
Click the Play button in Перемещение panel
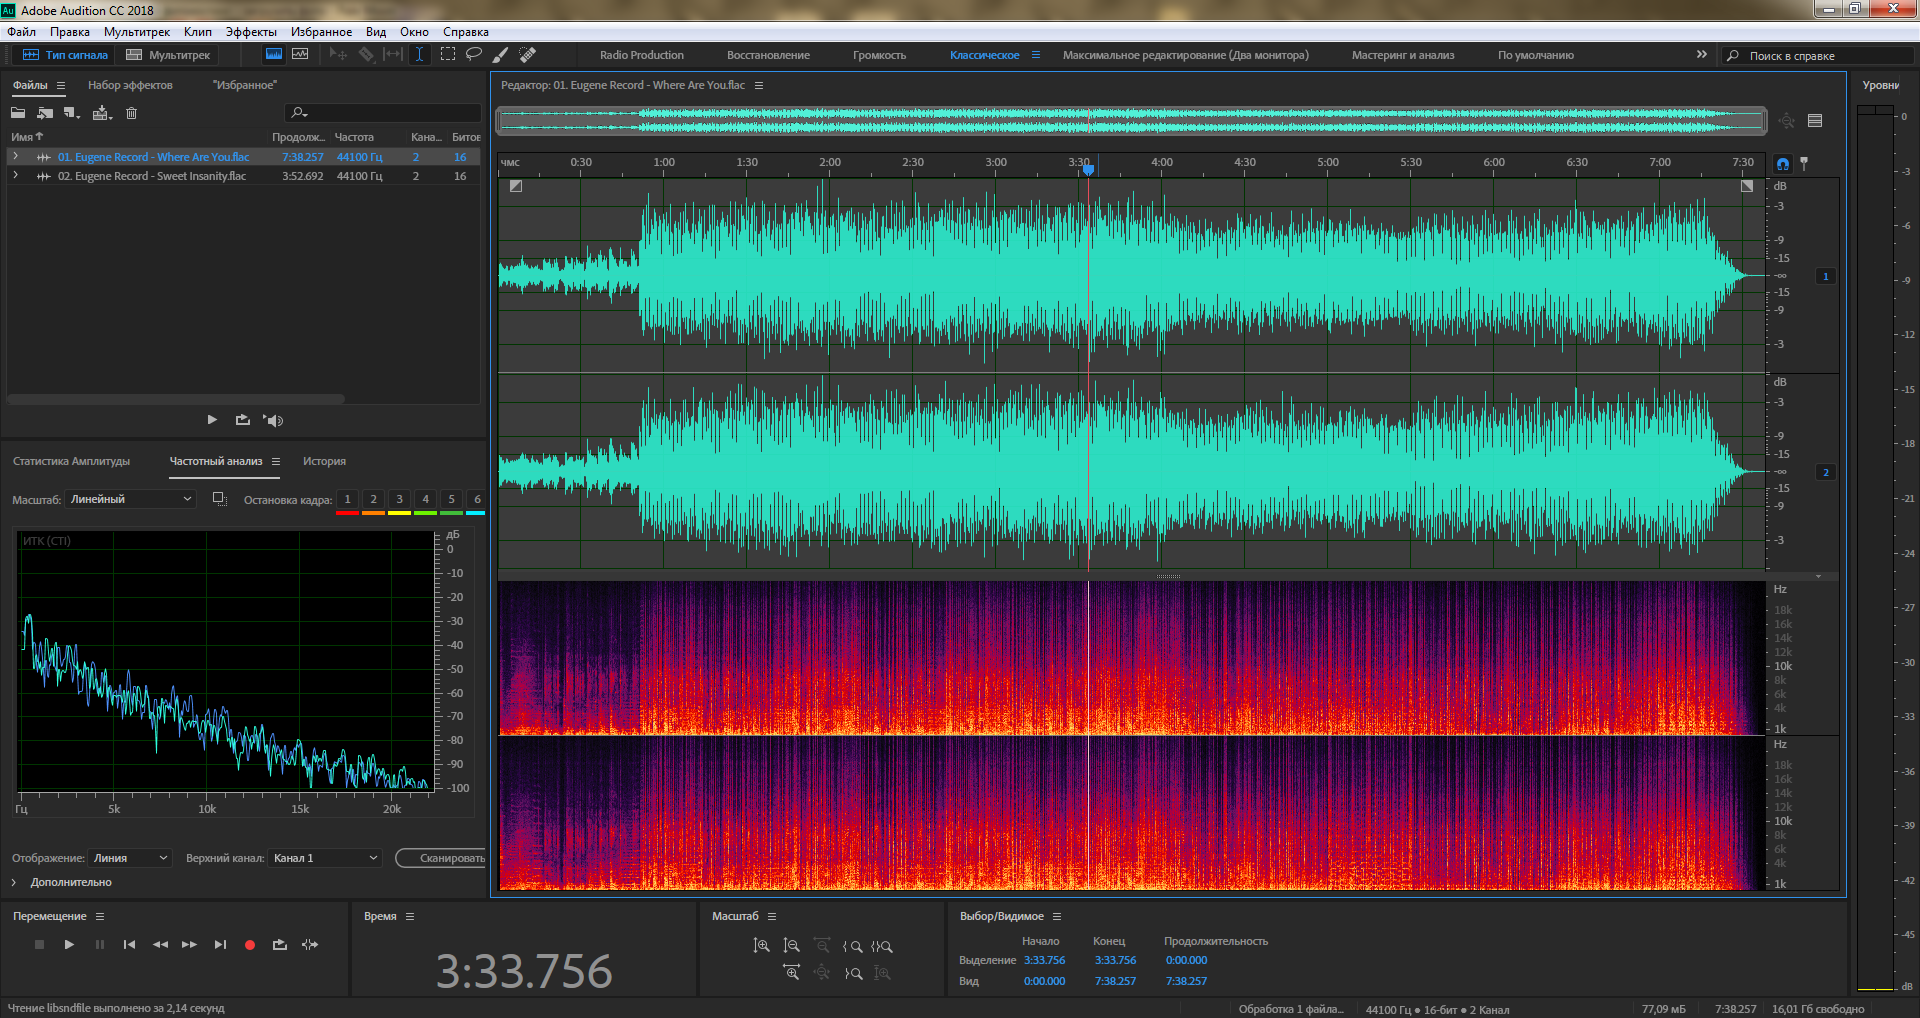[69, 944]
